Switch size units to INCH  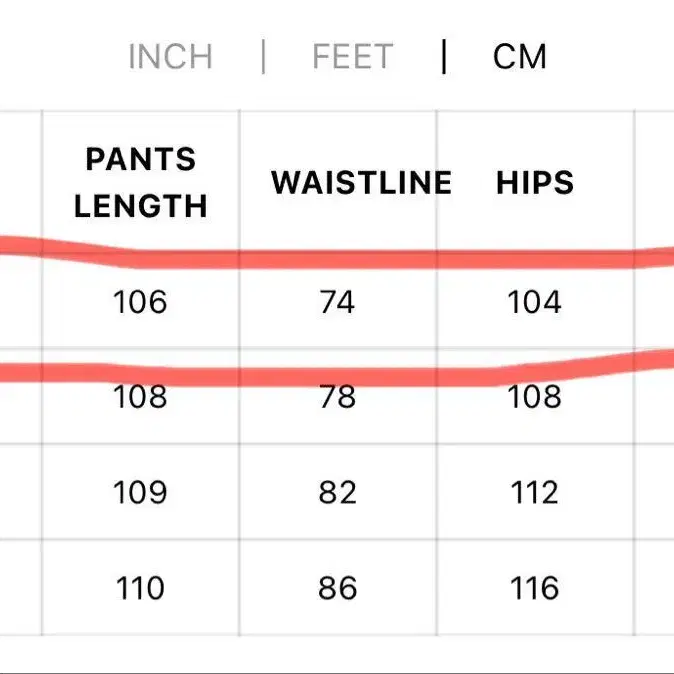[170, 57]
